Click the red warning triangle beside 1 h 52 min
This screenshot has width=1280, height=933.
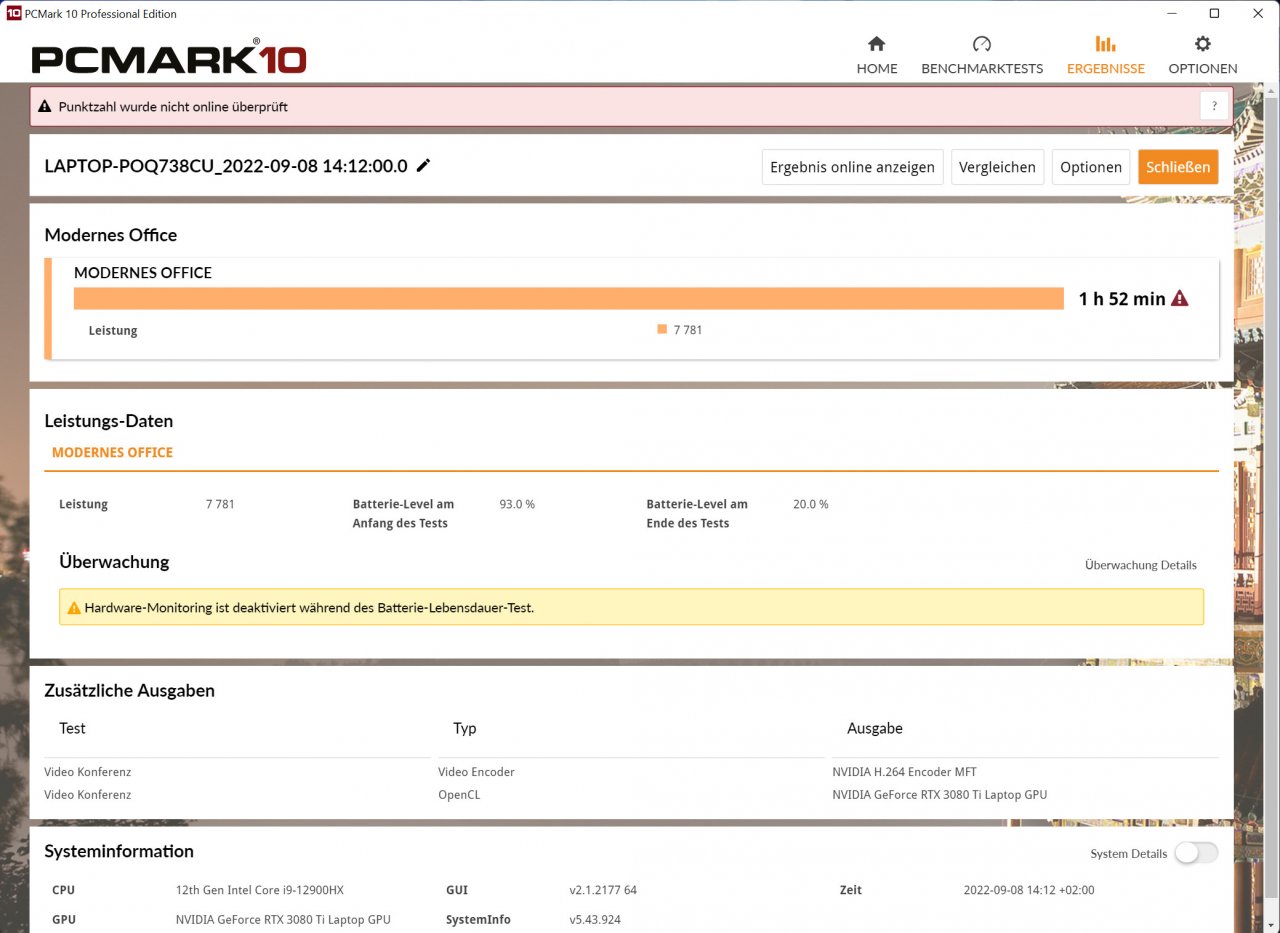point(1180,298)
